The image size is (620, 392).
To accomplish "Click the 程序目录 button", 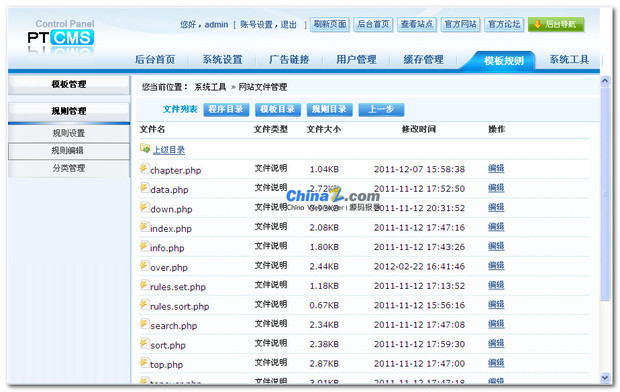I will [226, 110].
